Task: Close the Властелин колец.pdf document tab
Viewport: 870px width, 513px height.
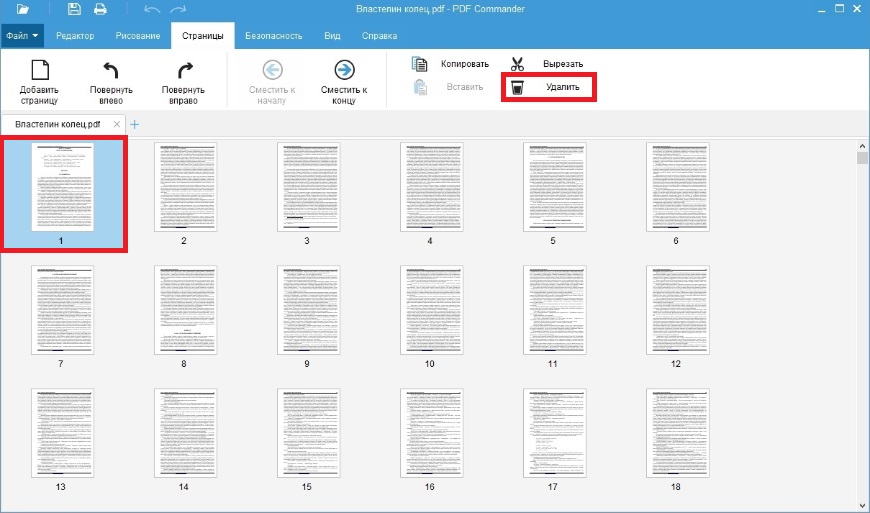Action: click(x=117, y=124)
